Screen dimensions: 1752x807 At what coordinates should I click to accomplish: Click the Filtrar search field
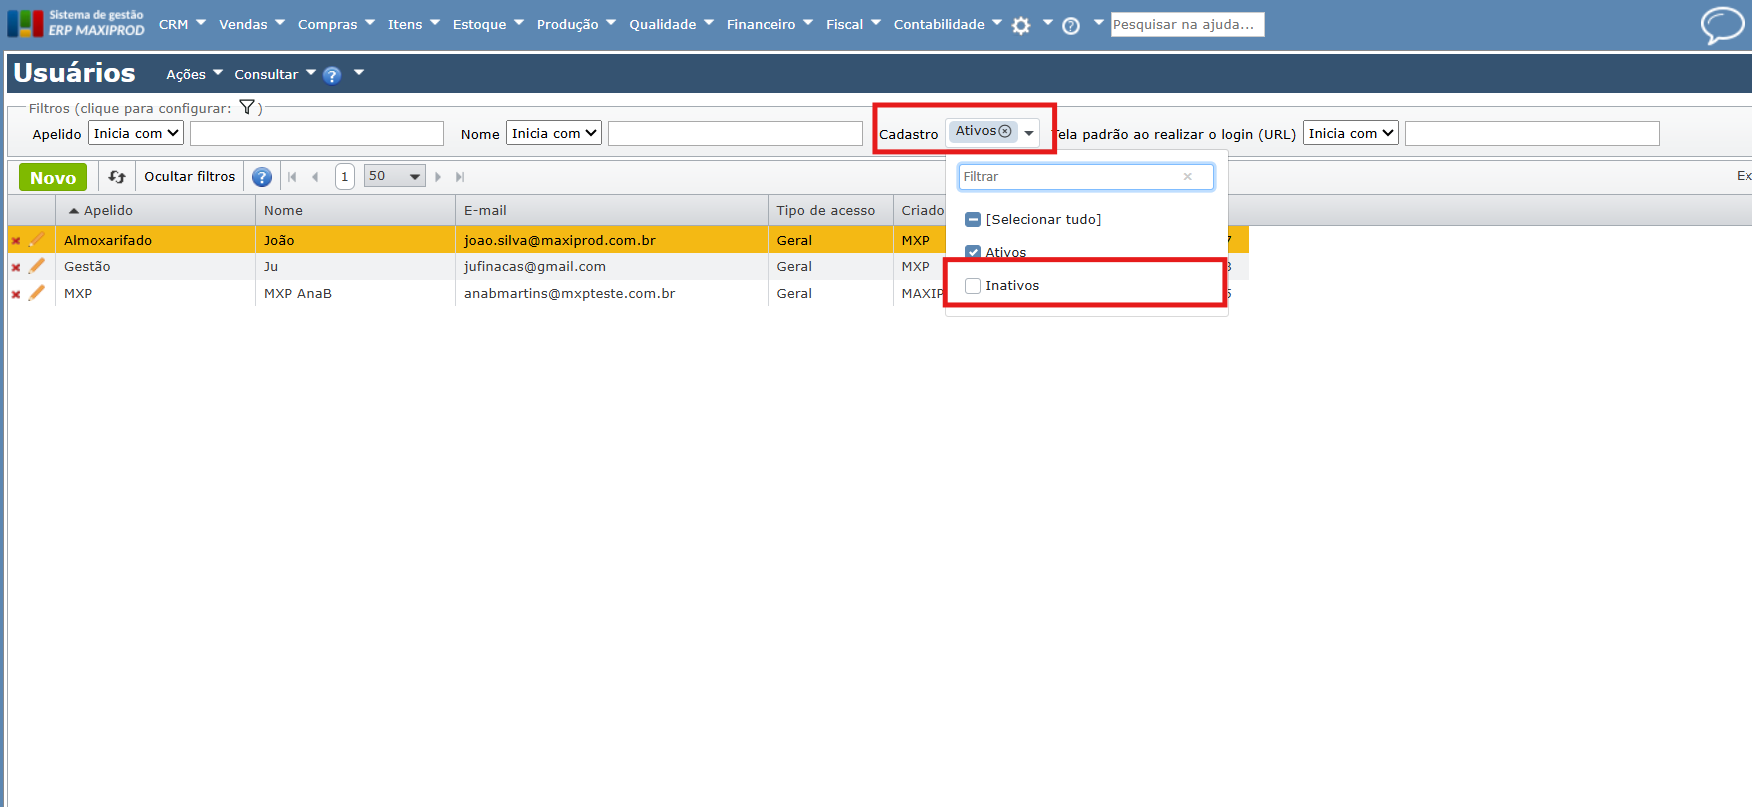(x=1070, y=177)
